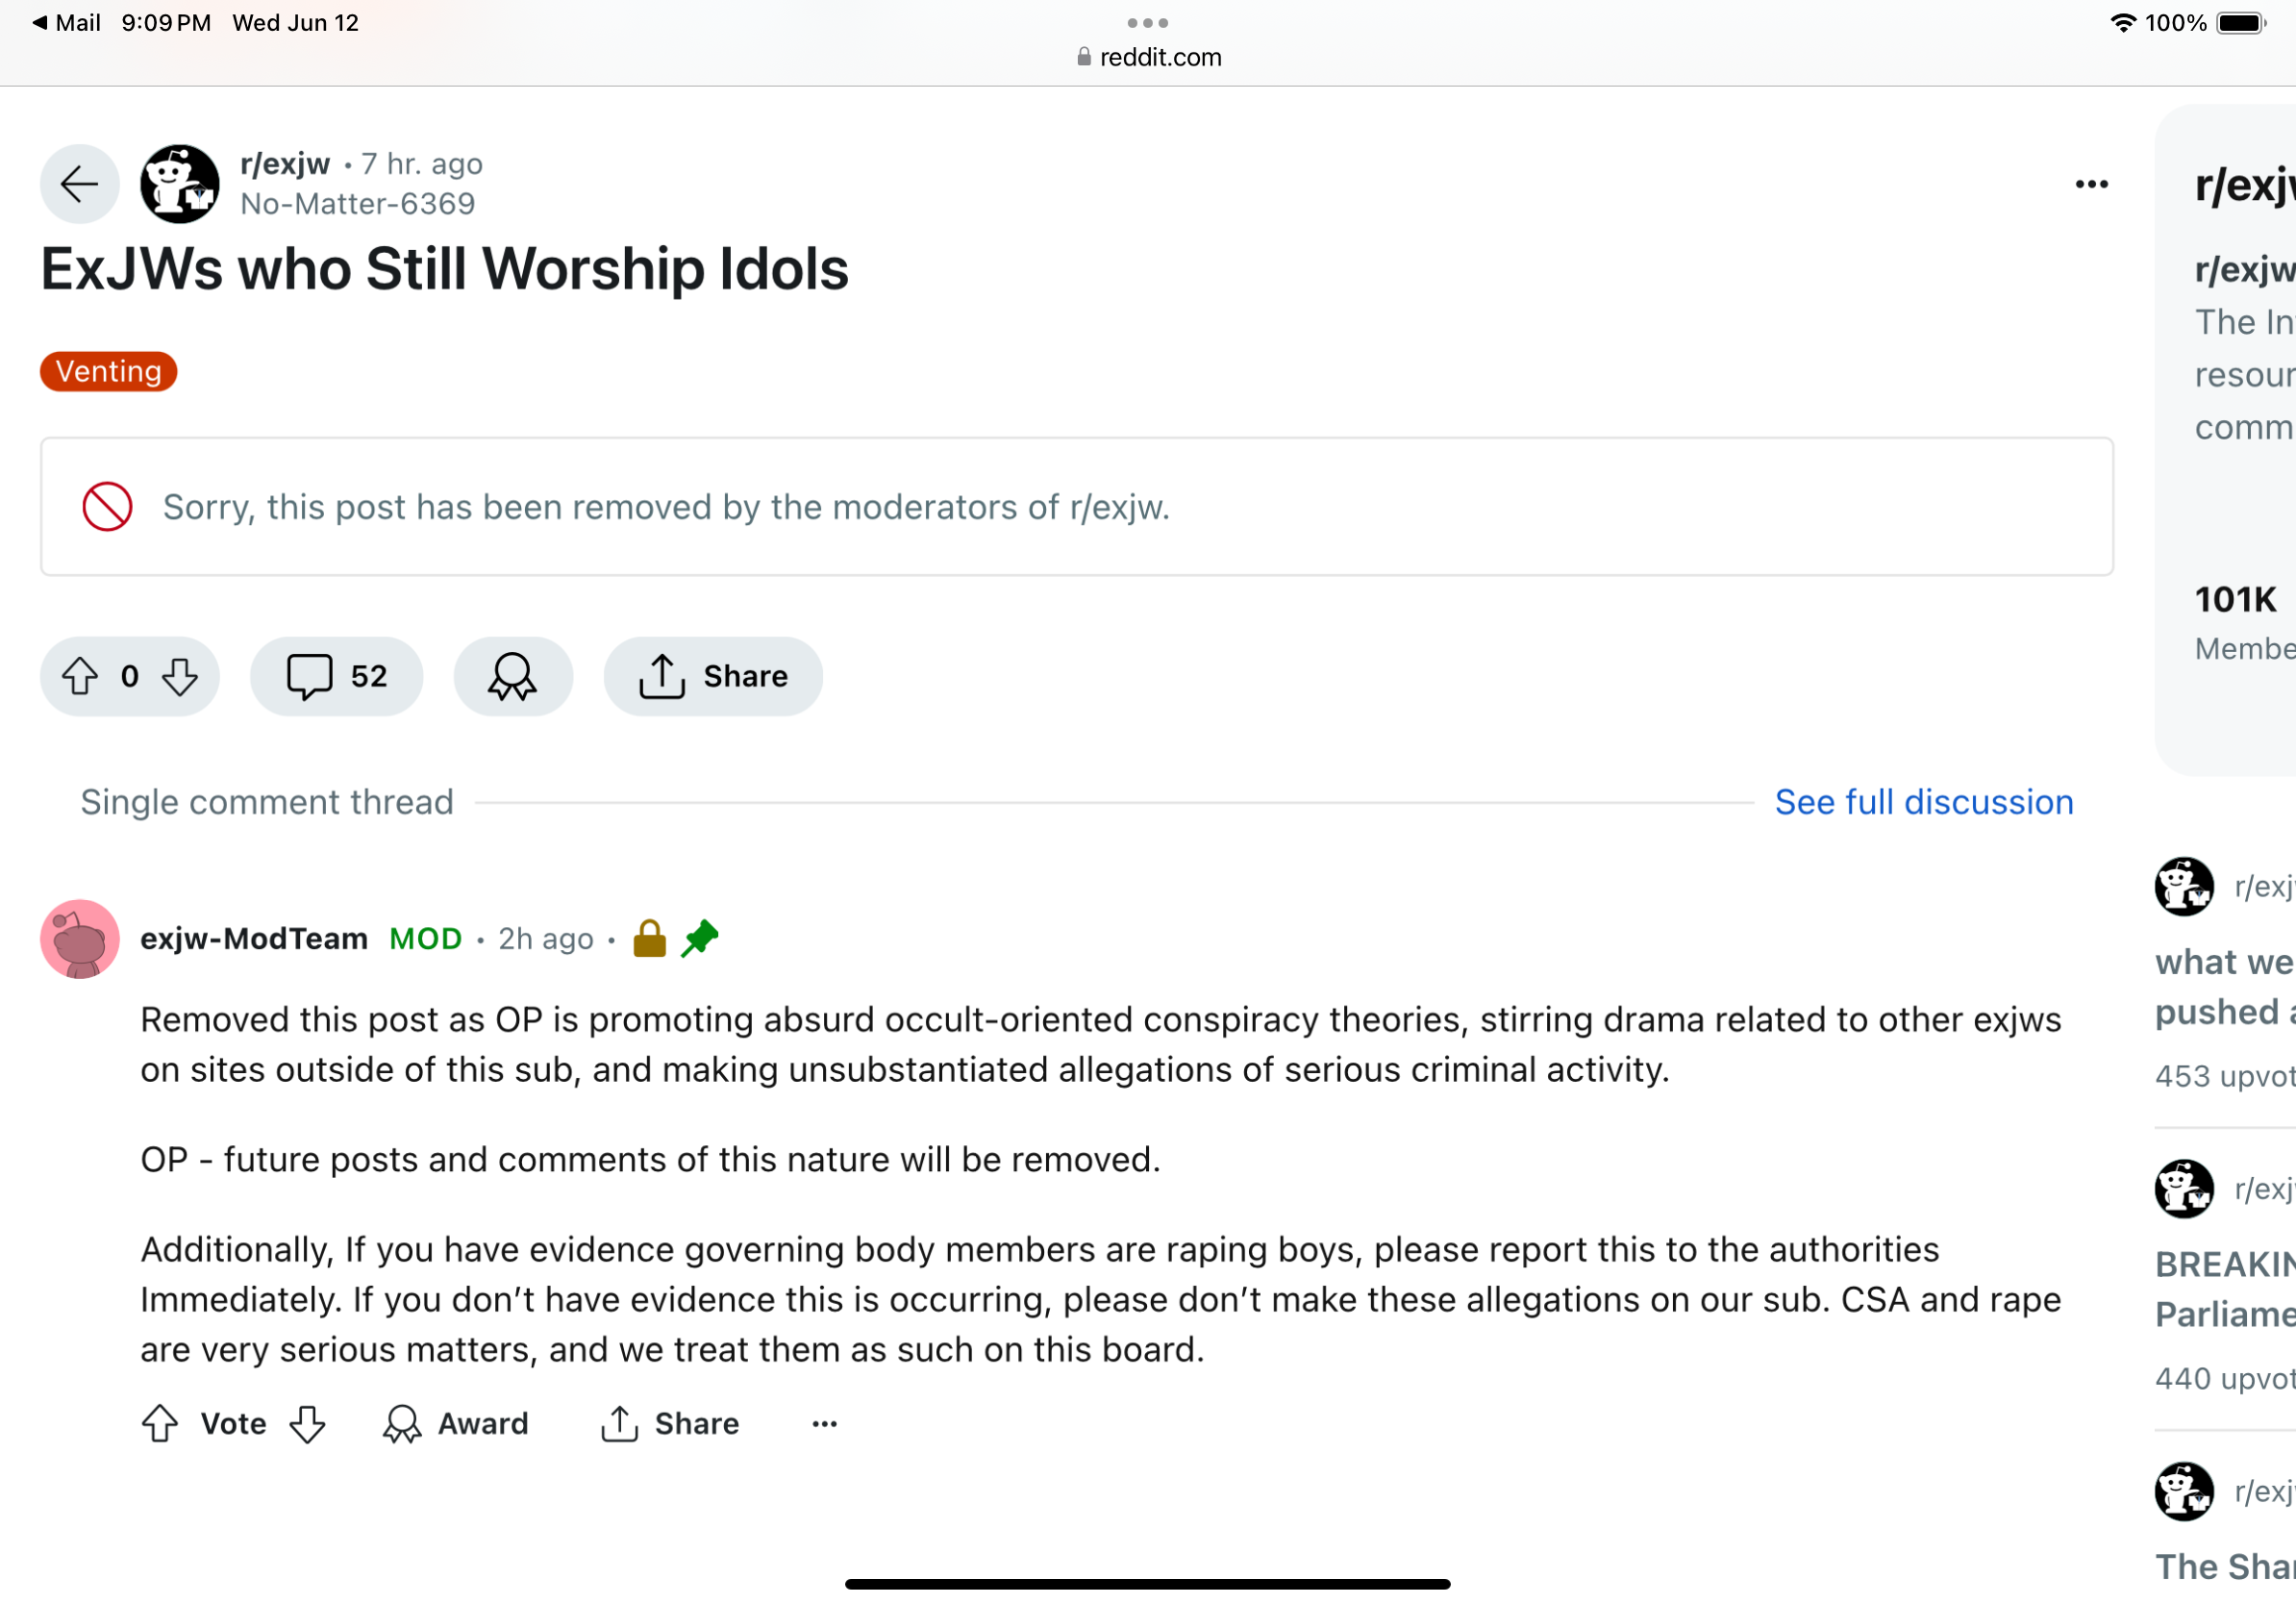The image size is (2296, 1604).
Task: Share the moderator comment
Action: coord(670,1423)
